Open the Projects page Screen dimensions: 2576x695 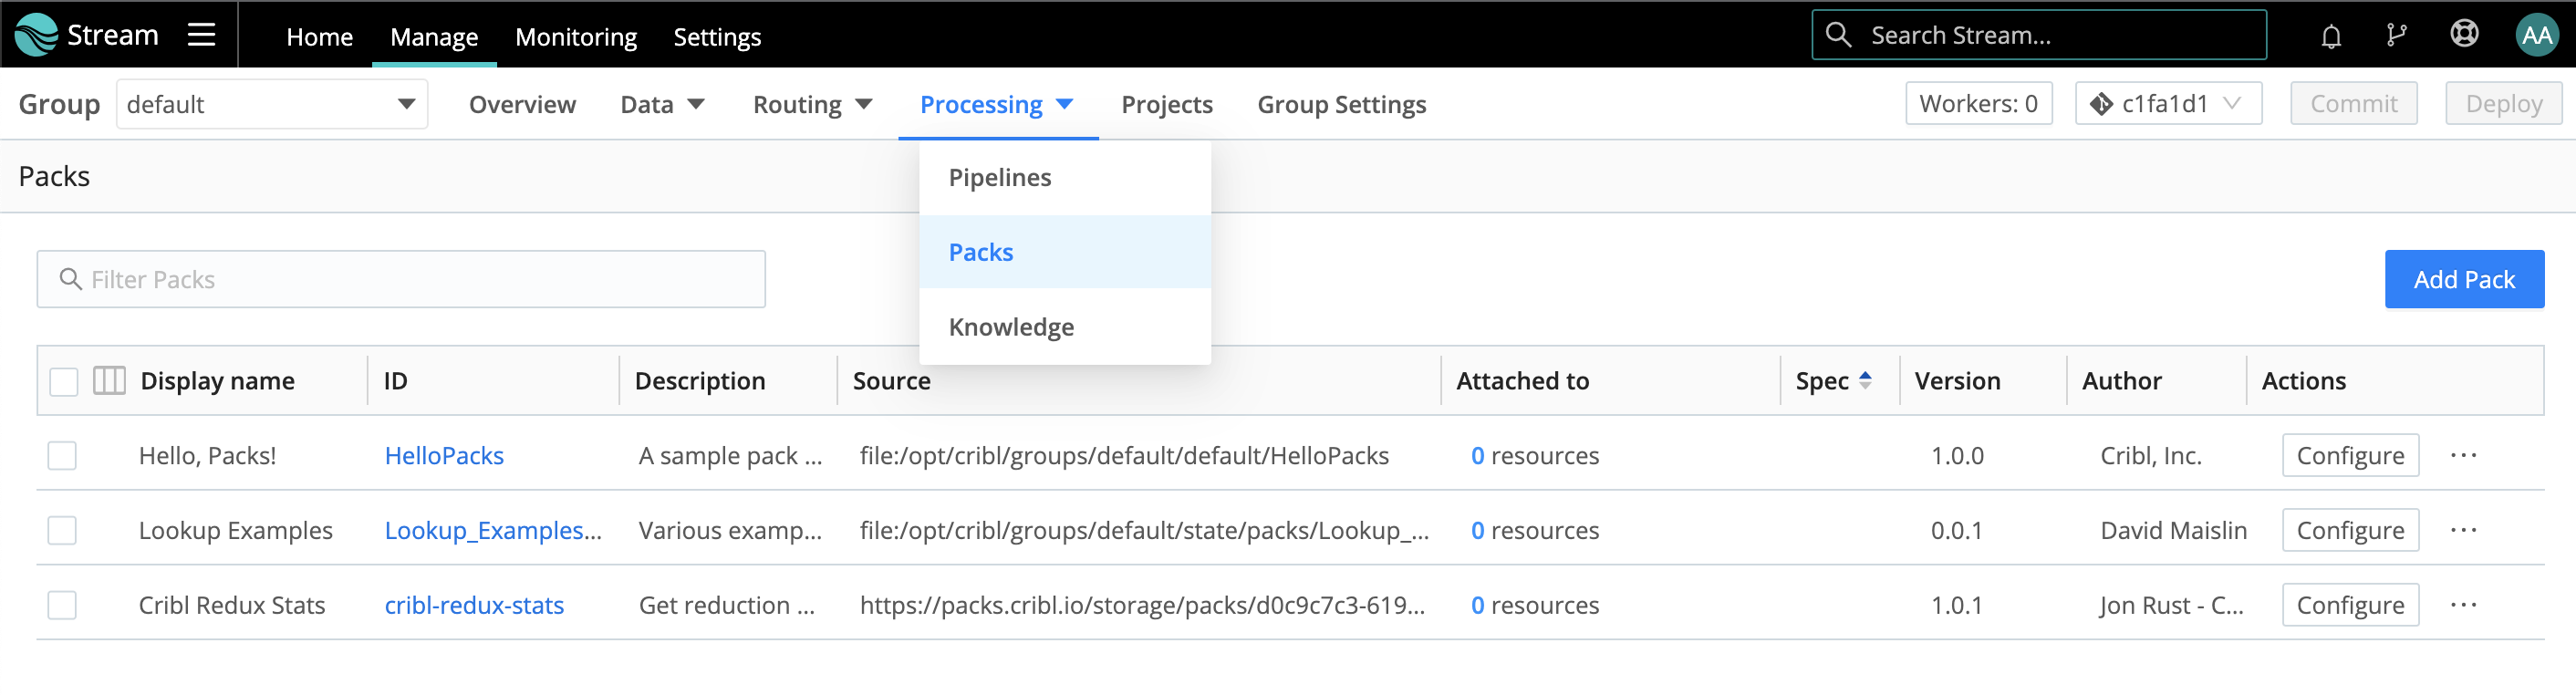1167,104
